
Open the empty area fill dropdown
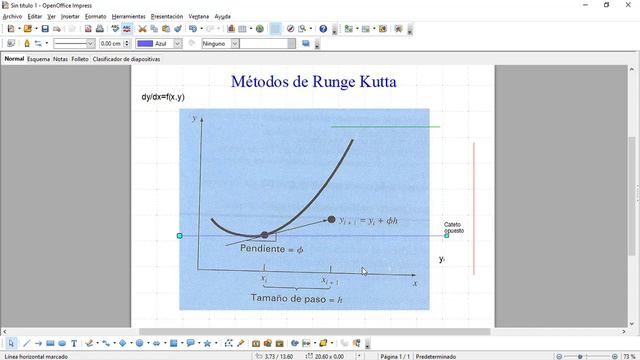291,43
